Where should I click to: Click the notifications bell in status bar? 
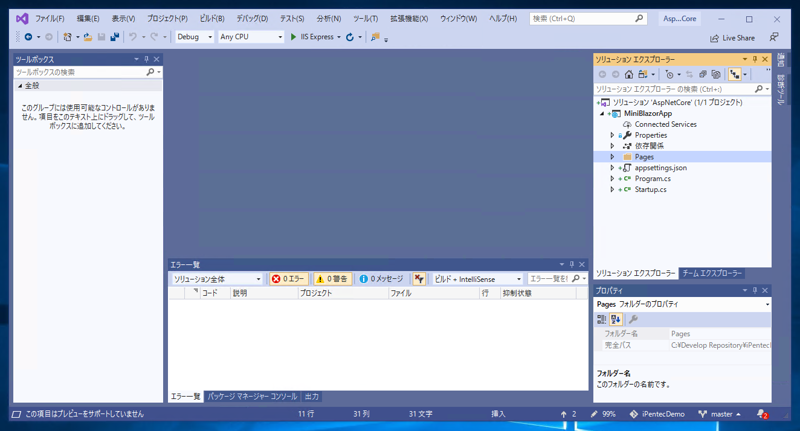(762, 414)
